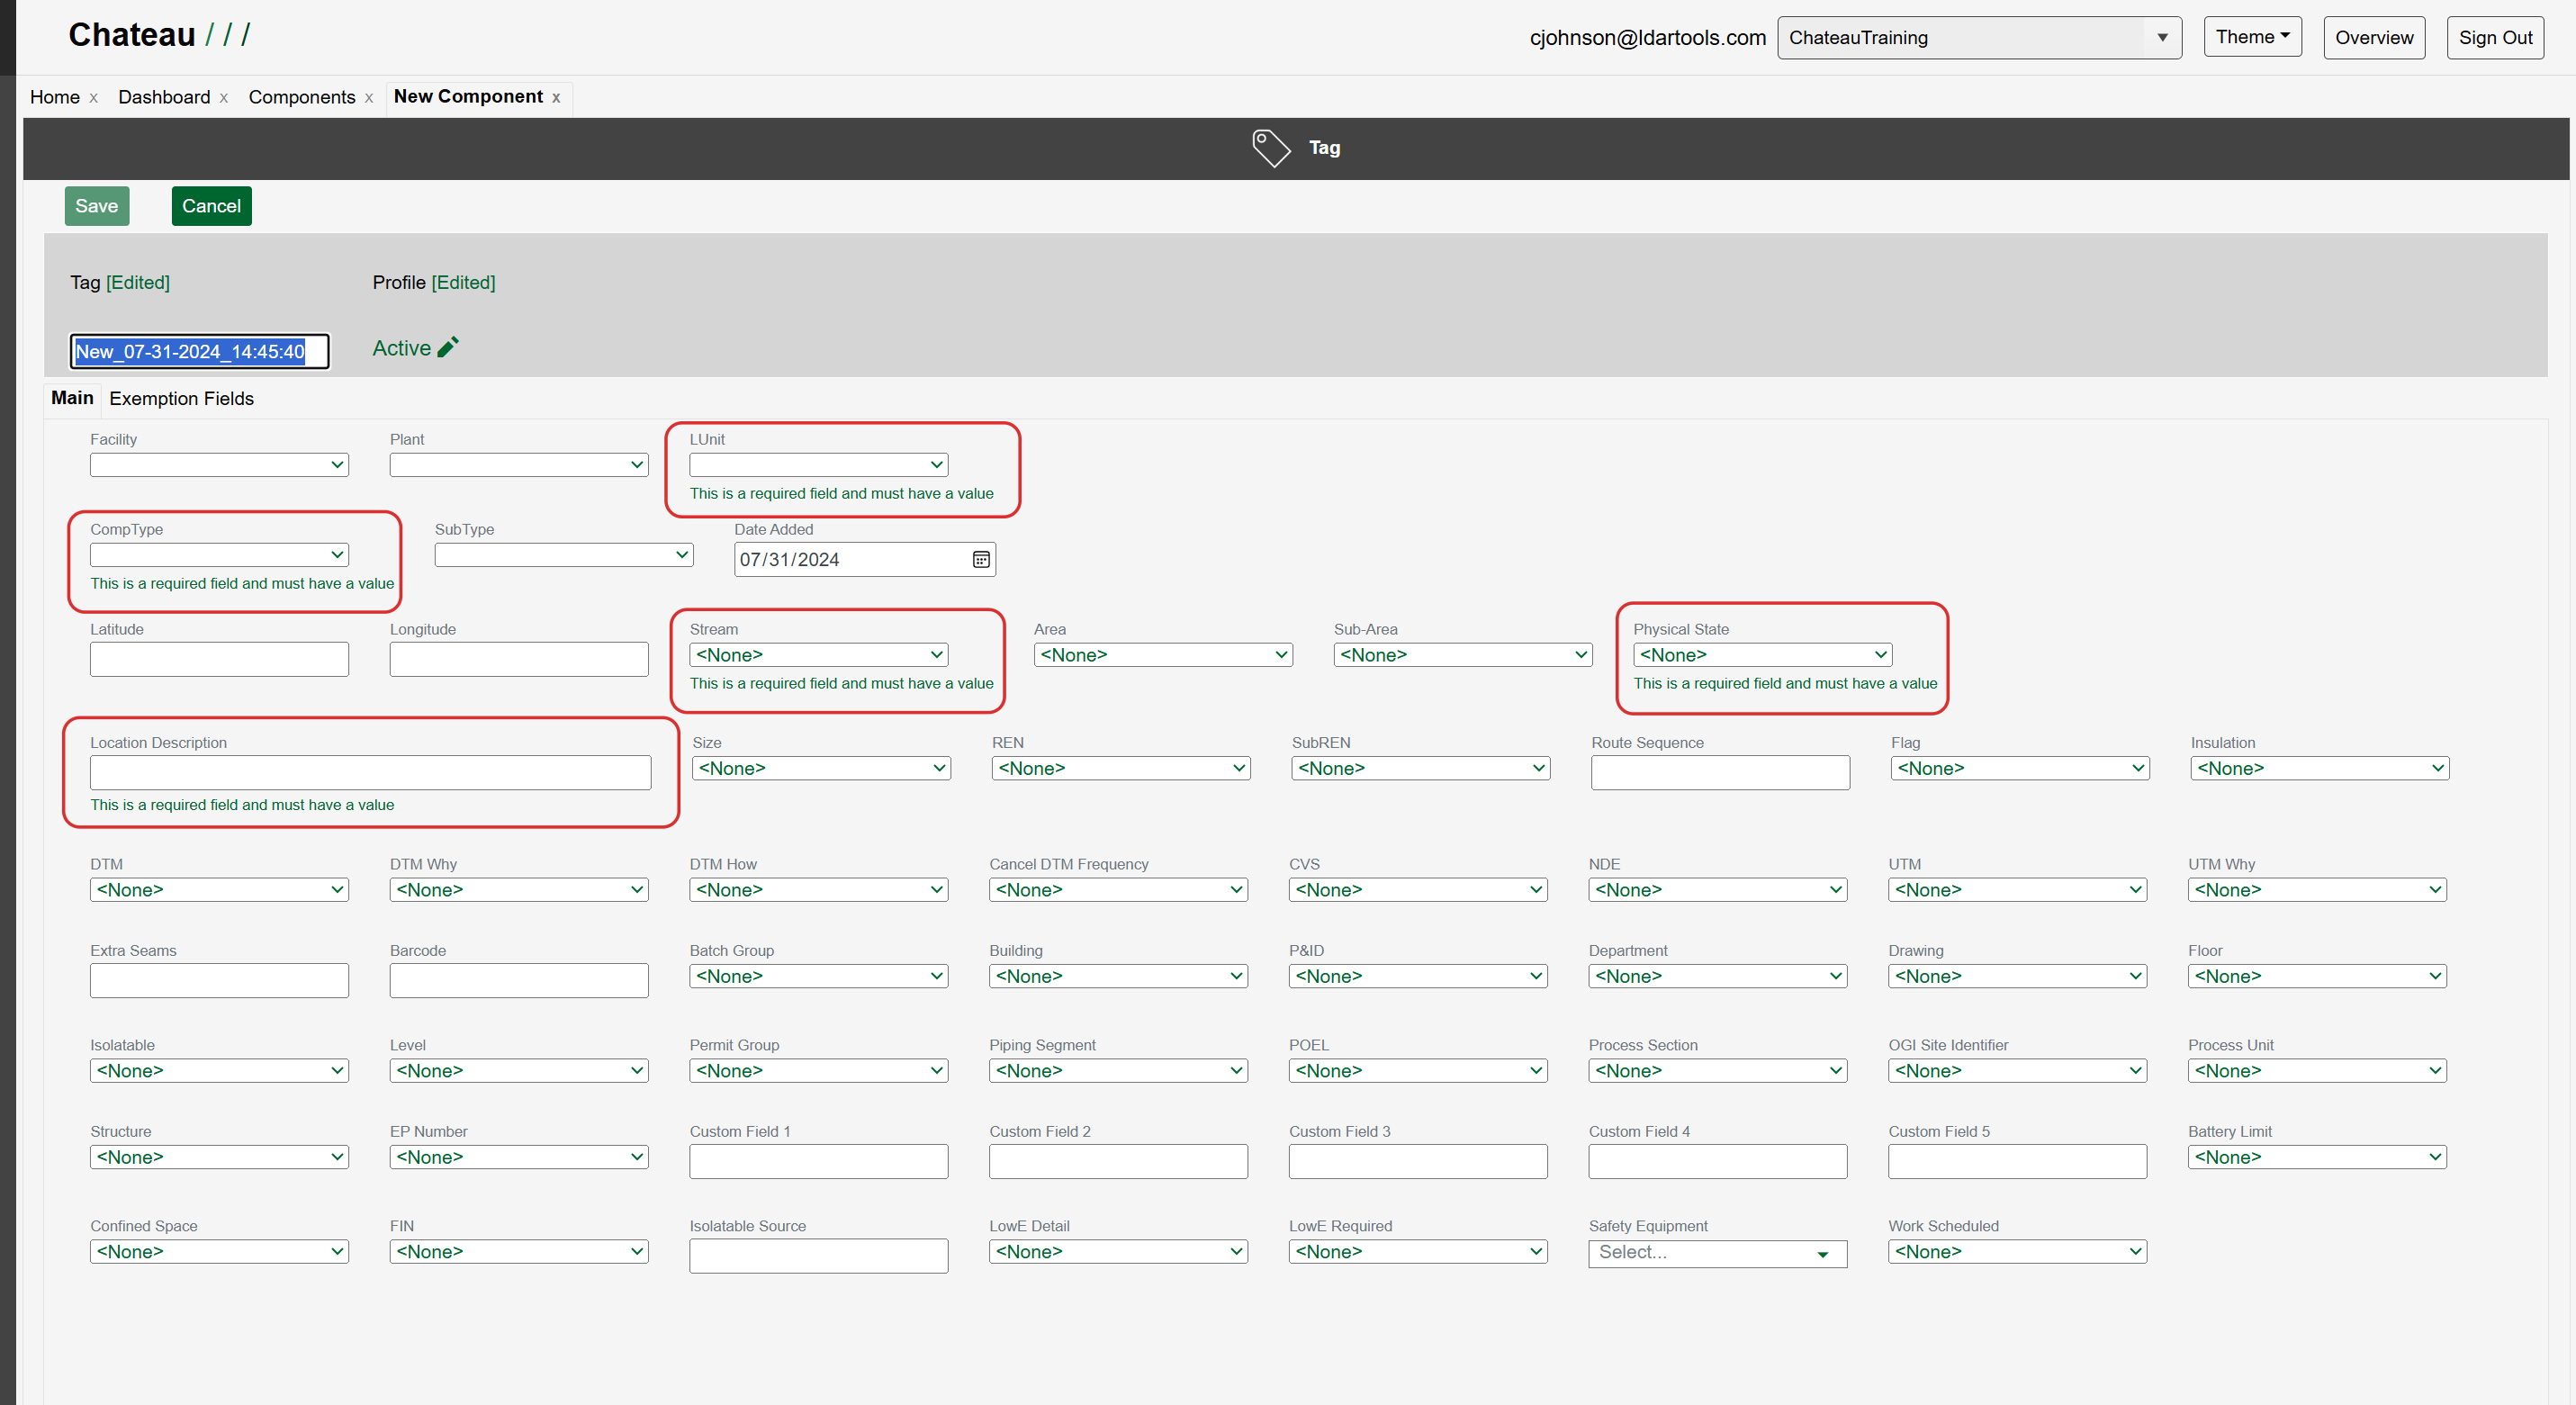Expand the SubType dropdown

pos(564,555)
